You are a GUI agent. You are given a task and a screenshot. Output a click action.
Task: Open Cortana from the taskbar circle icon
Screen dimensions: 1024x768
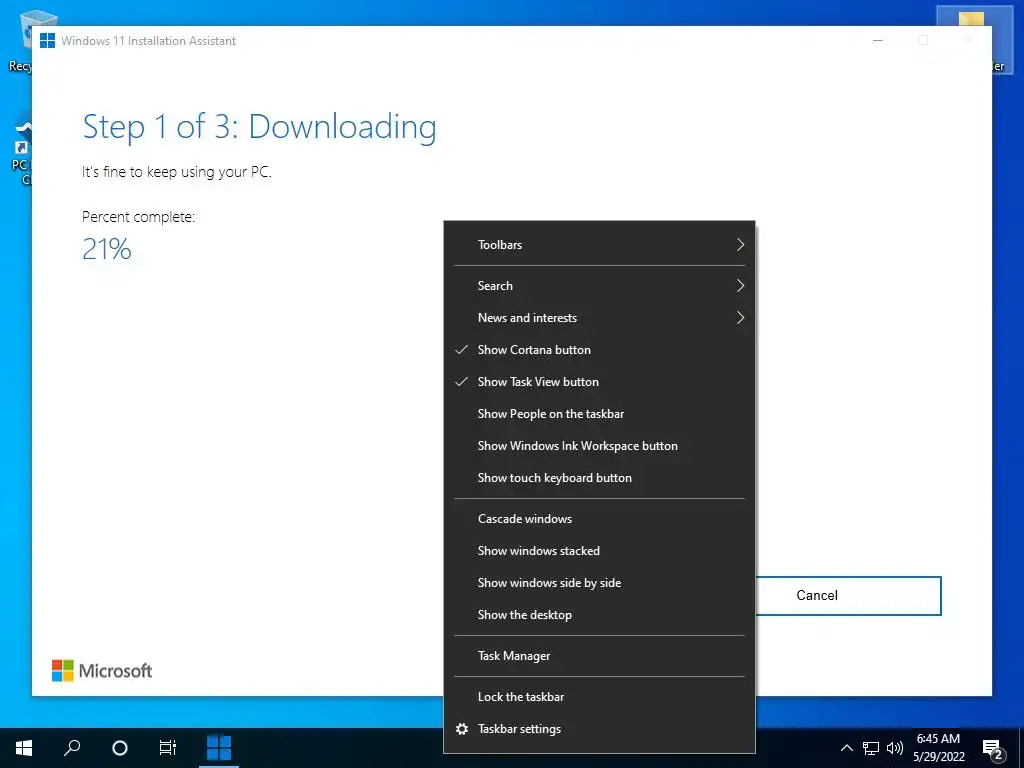120,748
